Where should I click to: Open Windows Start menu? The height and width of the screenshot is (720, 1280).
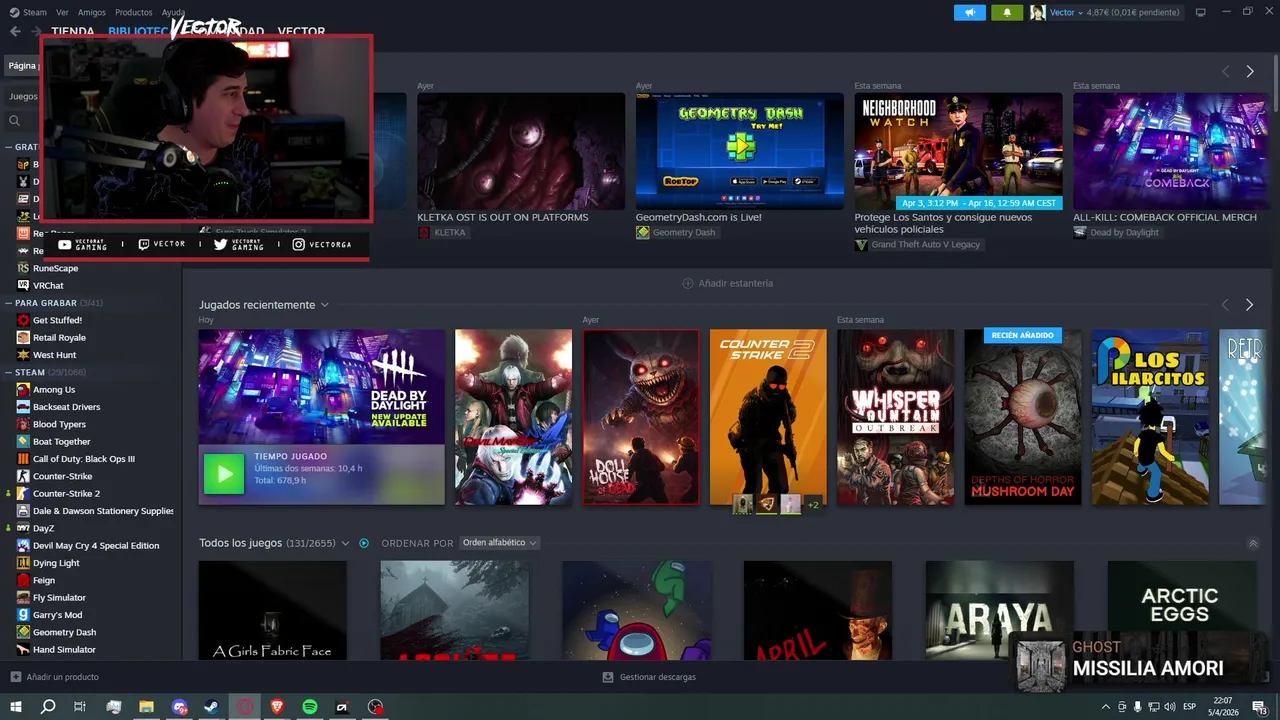(x=16, y=707)
